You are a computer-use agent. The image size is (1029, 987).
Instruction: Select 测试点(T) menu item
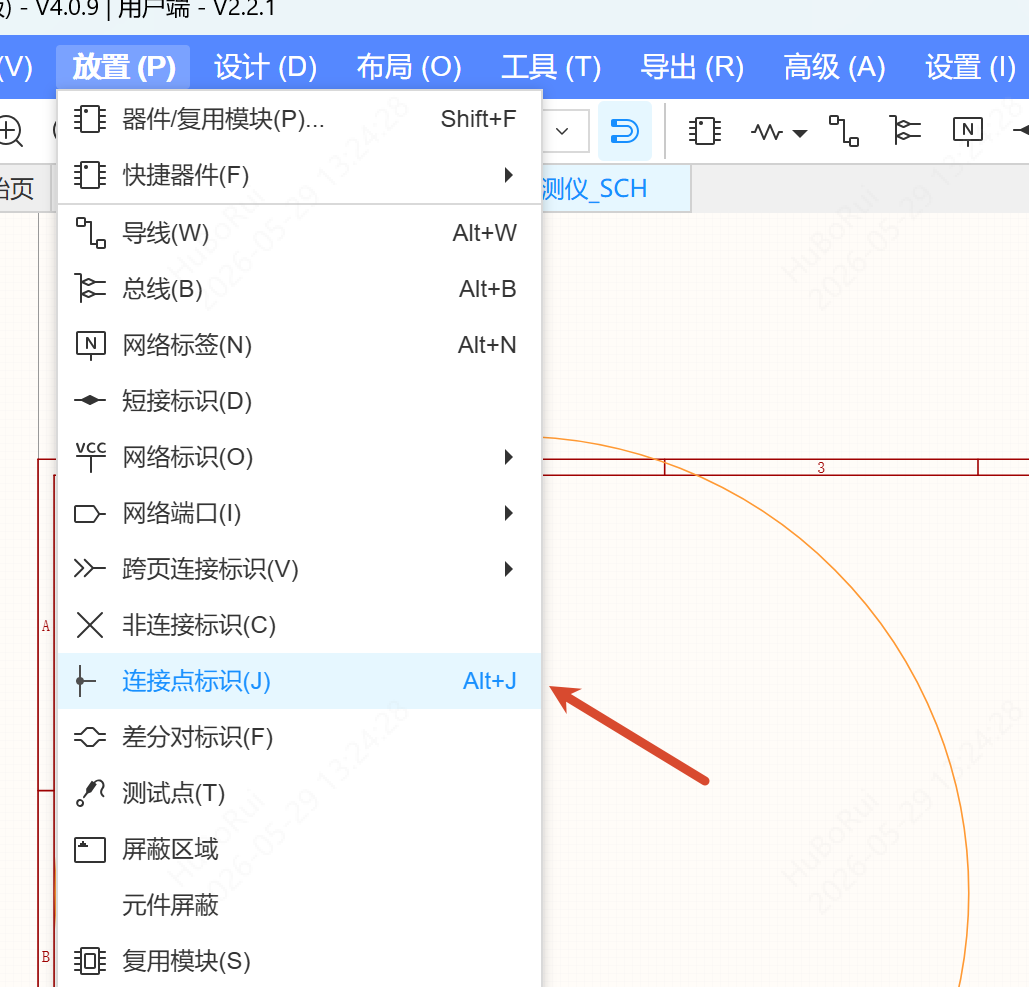(299, 793)
